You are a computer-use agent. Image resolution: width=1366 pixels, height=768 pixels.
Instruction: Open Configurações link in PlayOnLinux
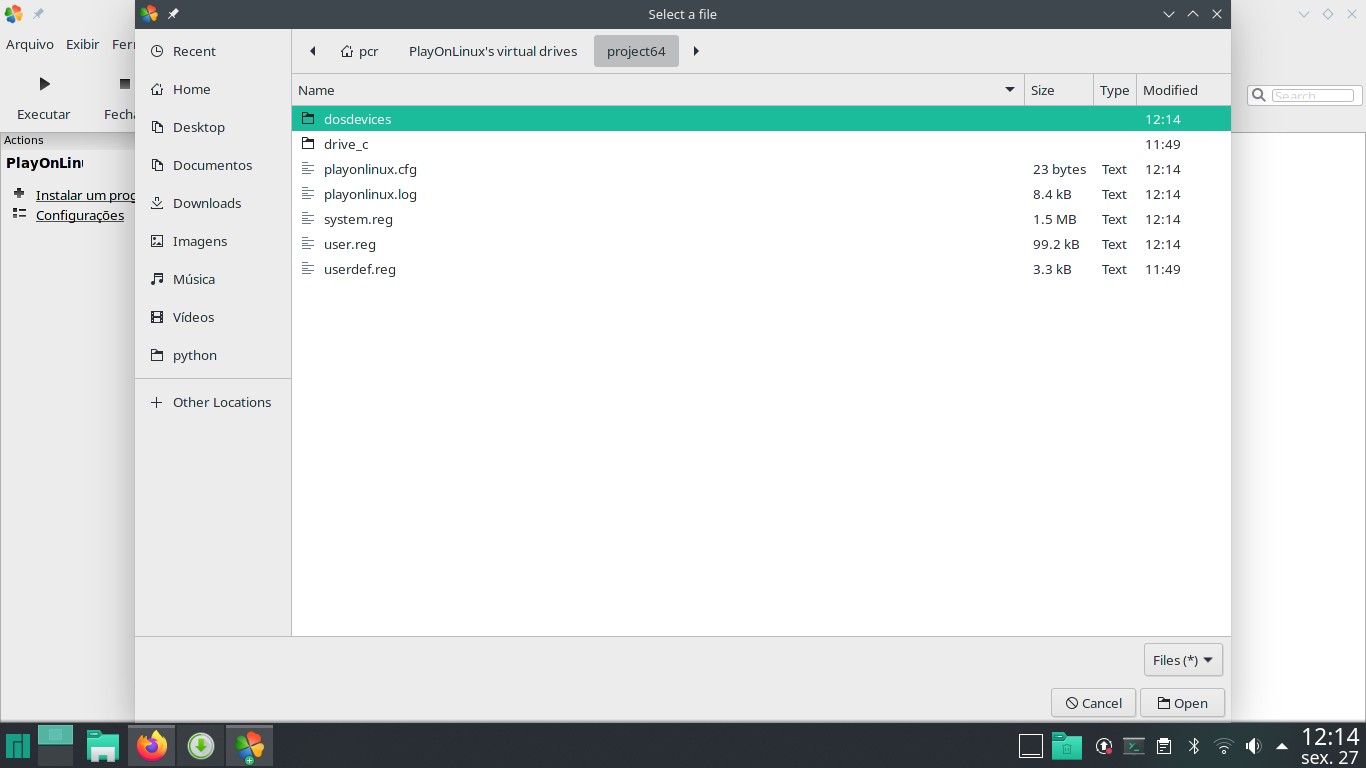pos(80,215)
